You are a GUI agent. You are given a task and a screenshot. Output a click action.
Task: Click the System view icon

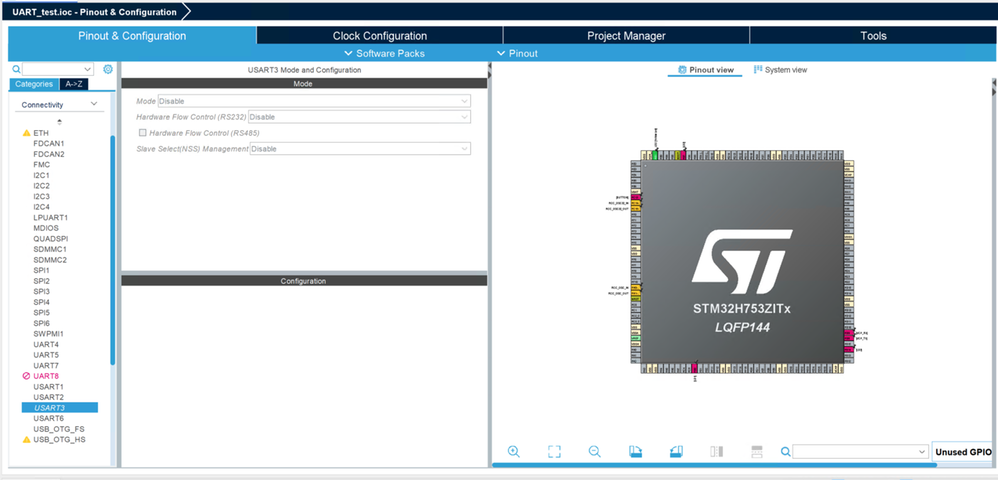[758, 69]
